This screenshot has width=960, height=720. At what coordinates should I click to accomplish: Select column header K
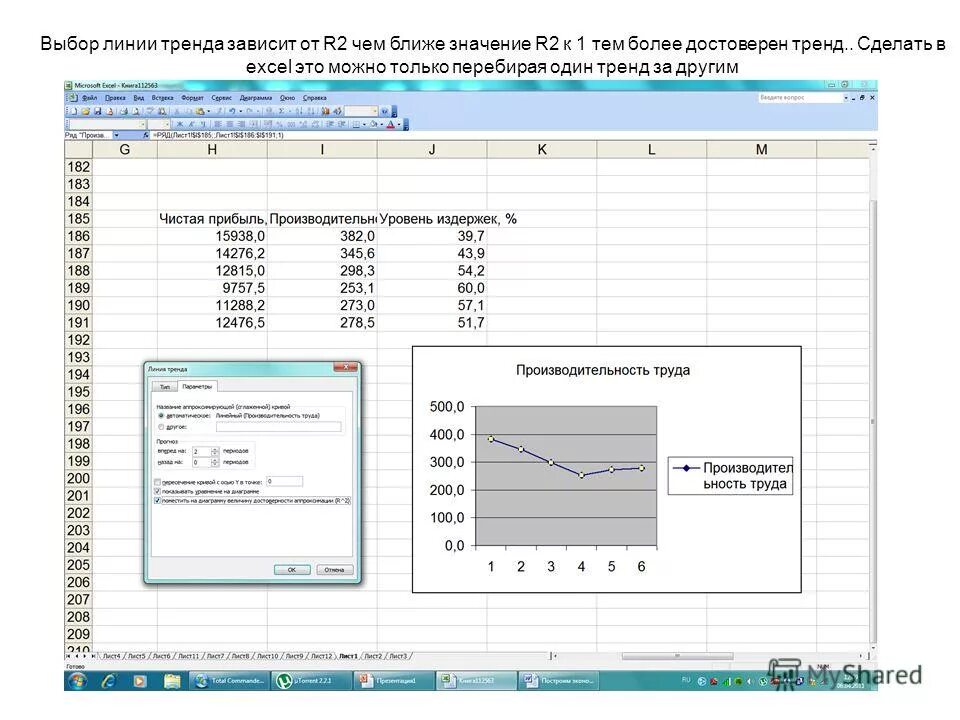[541, 149]
